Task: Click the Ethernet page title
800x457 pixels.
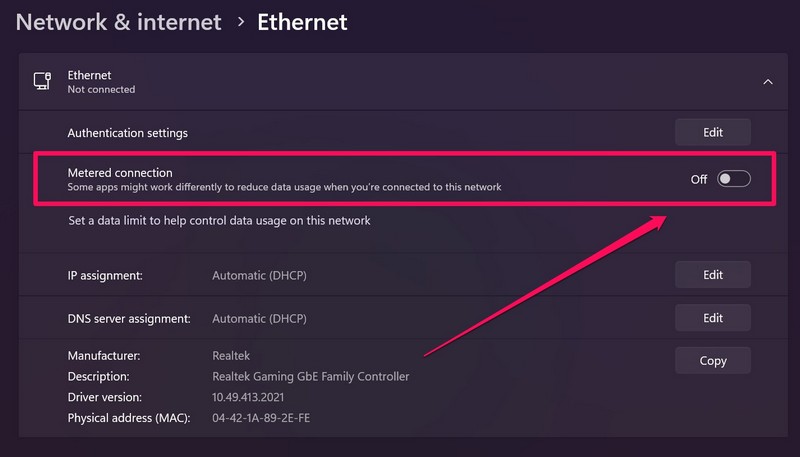Action: click(302, 21)
